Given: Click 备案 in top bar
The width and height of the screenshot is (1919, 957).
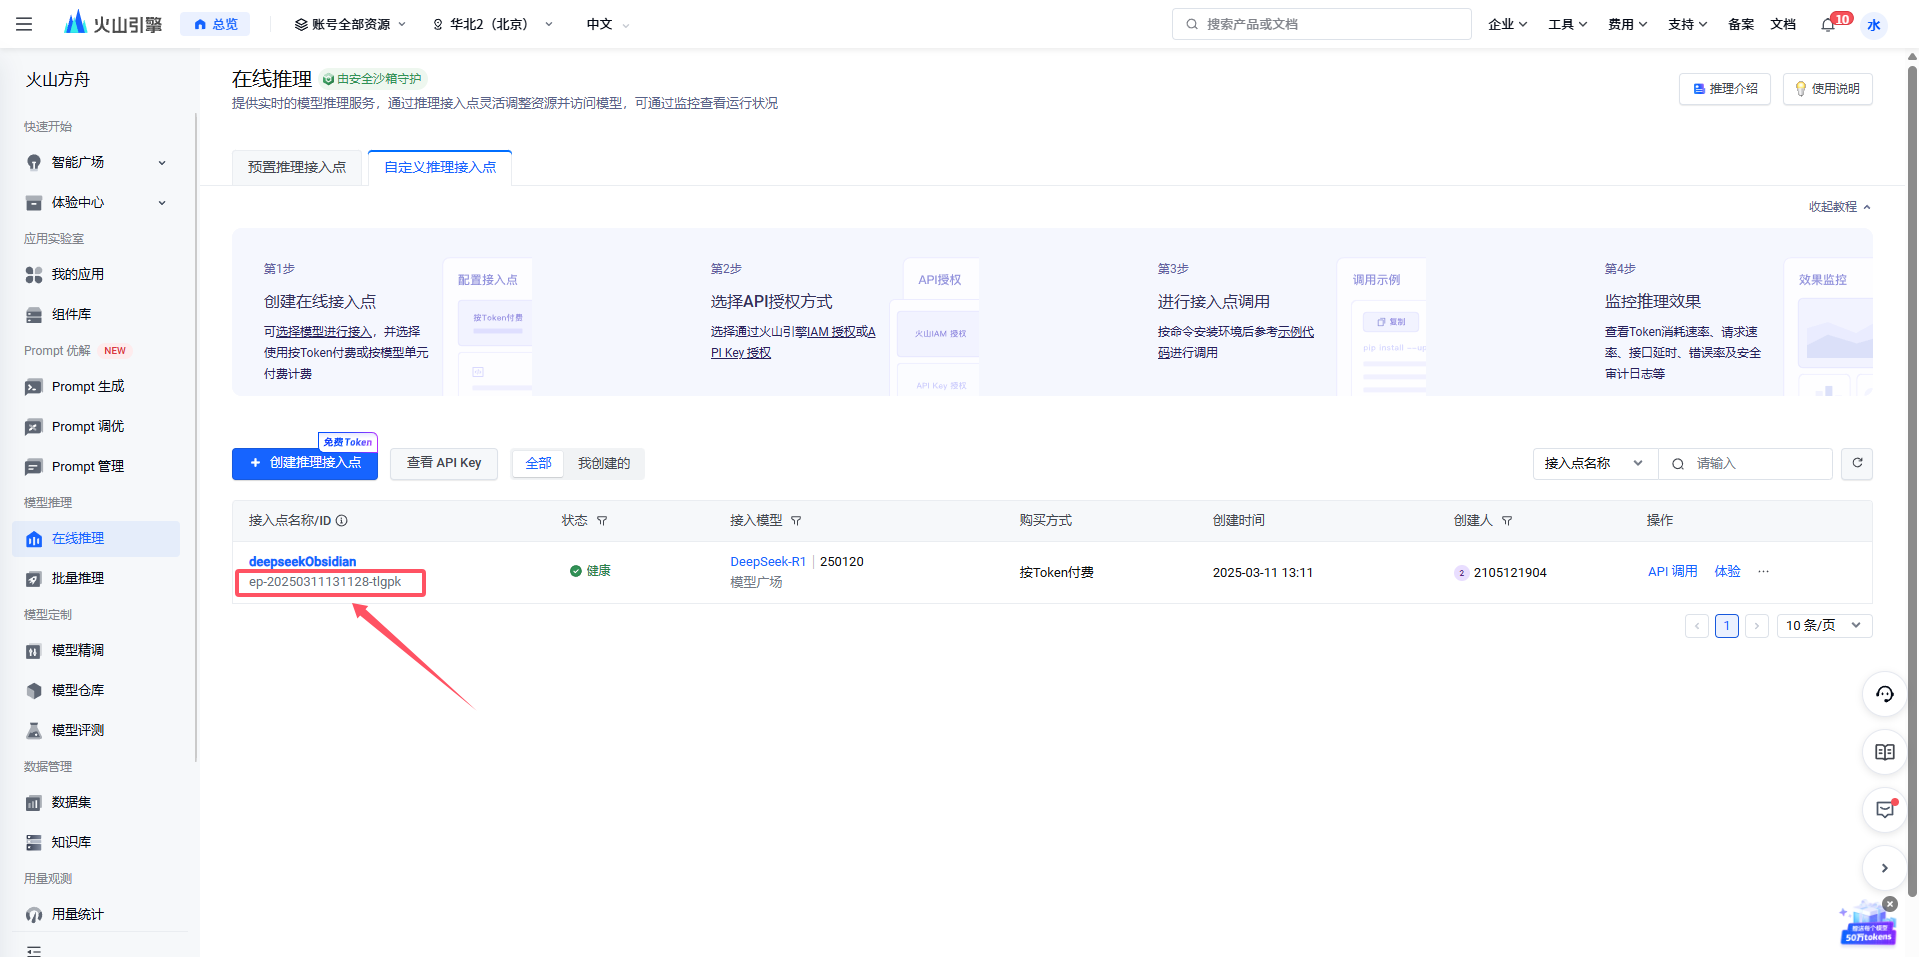Looking at the screenshot, I should [1741, 24].
